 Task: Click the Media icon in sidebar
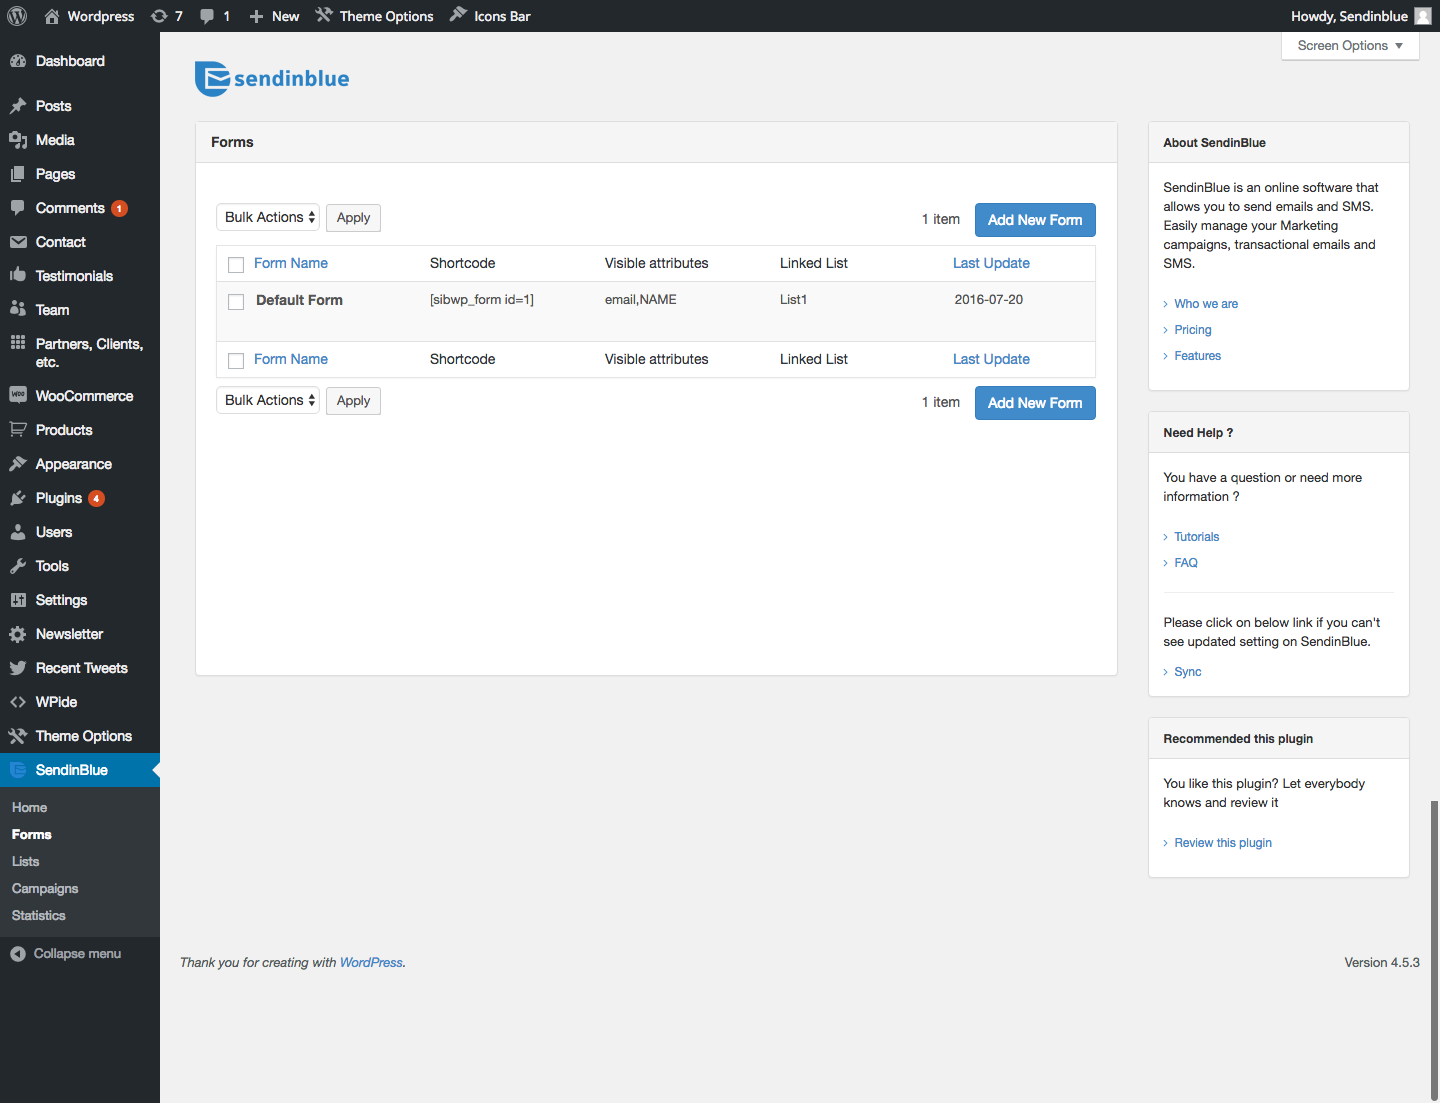tap(18, 140)
